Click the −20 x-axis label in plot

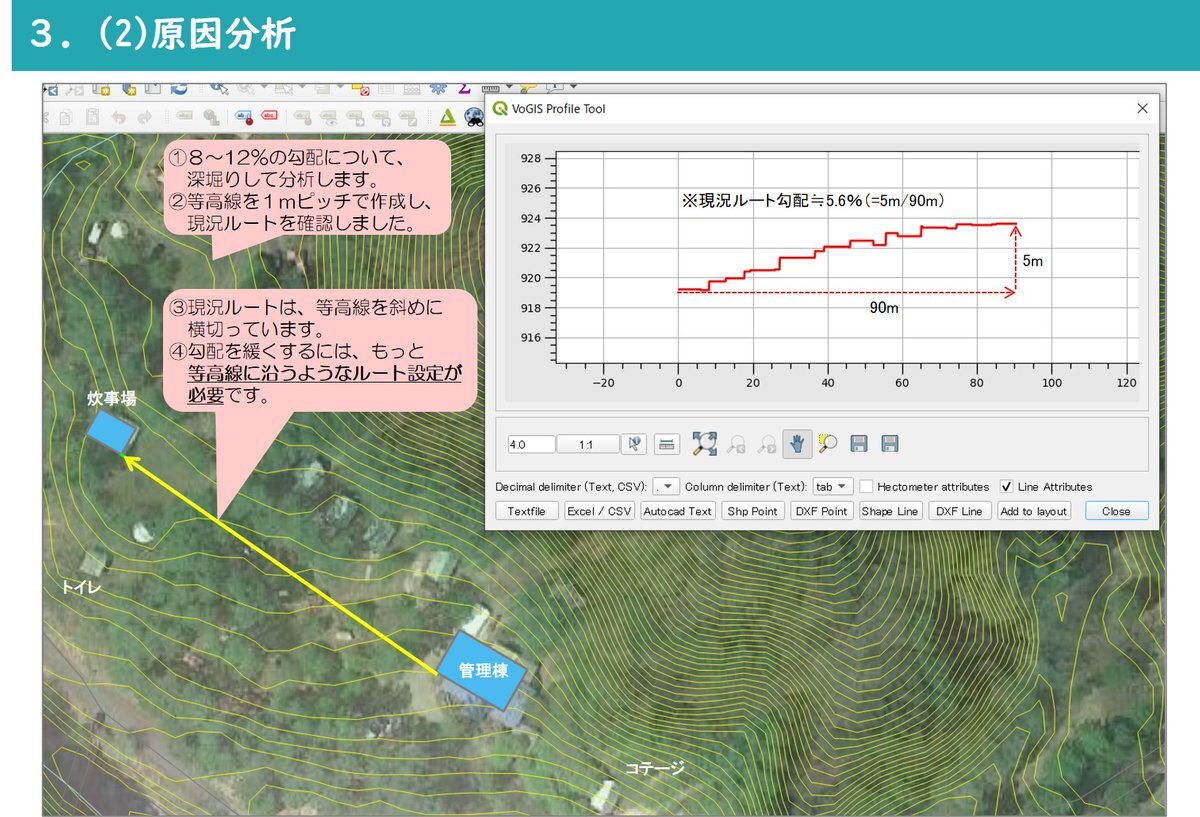pyautogui.click(x=603, y=382)
